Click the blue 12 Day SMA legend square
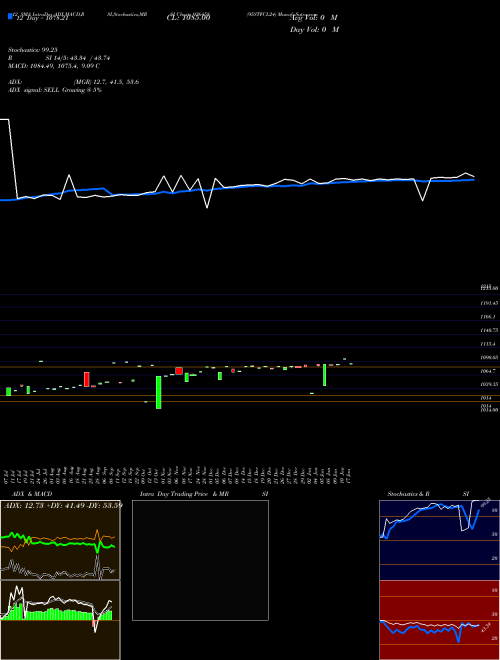500x660 pixels. pos(11,17)
